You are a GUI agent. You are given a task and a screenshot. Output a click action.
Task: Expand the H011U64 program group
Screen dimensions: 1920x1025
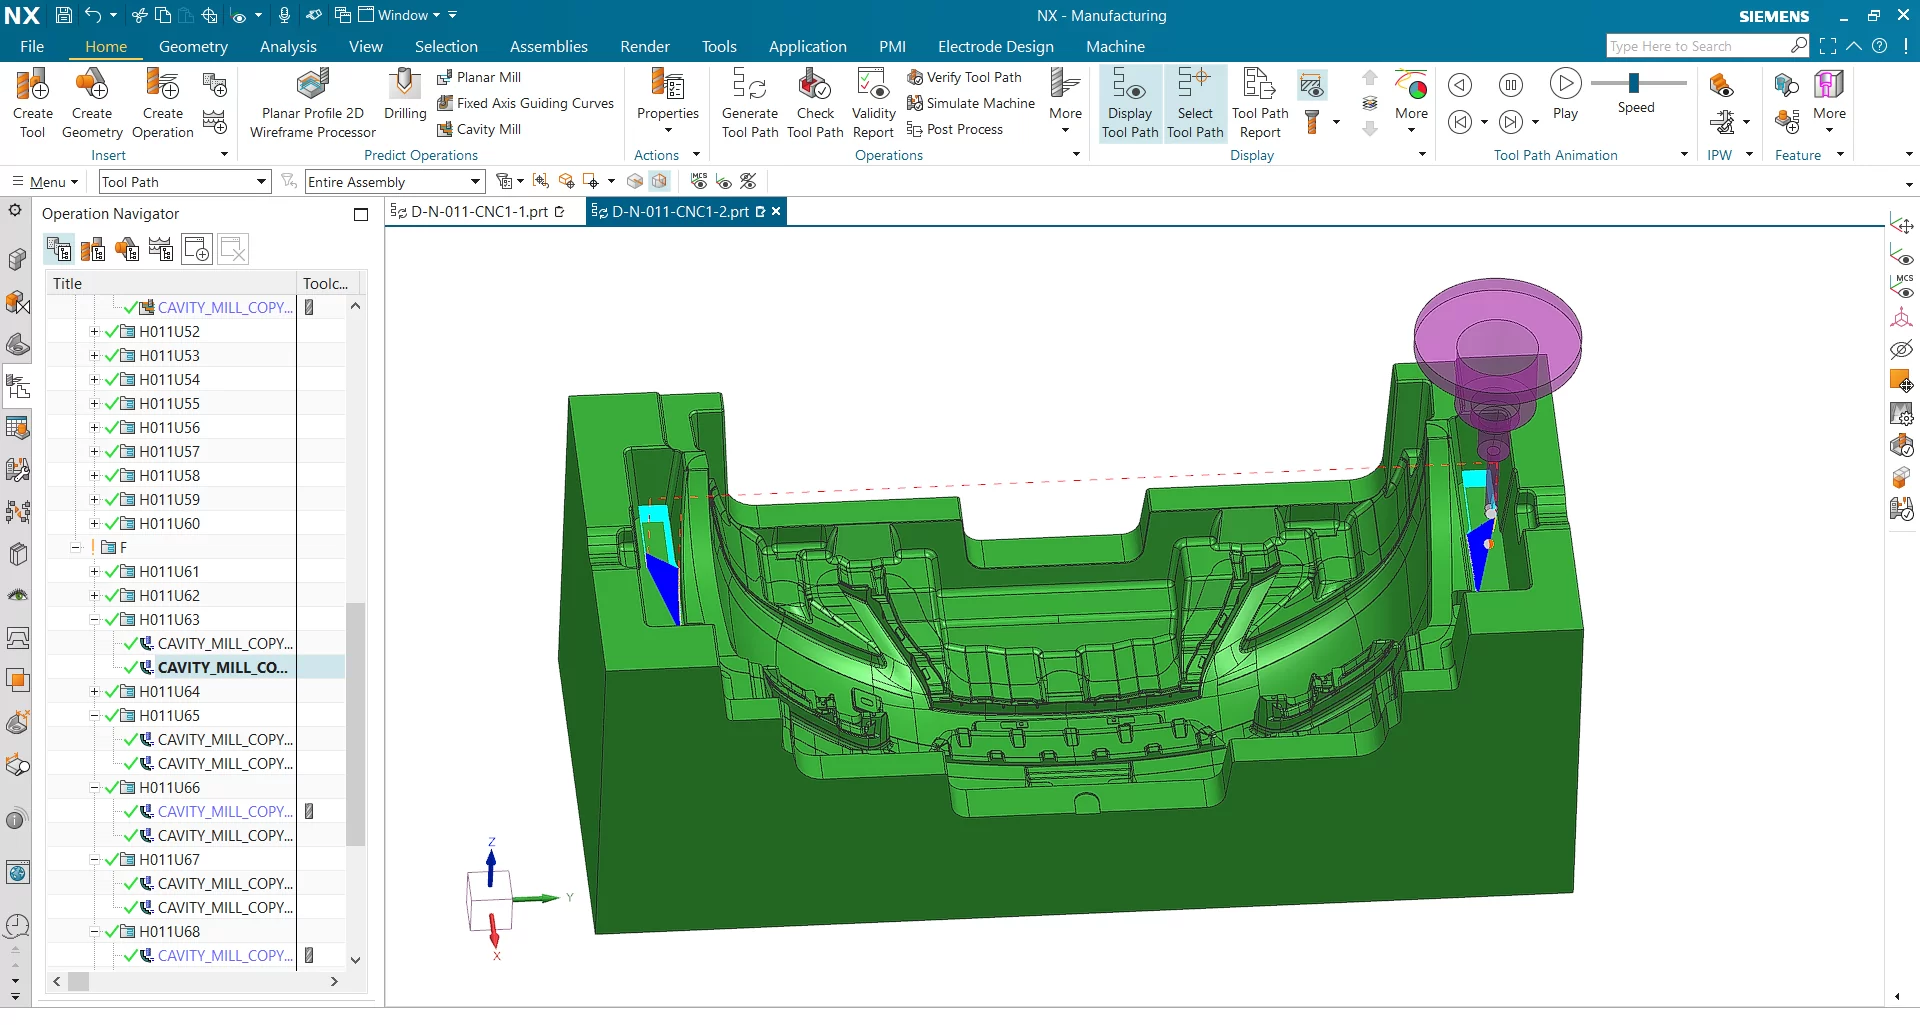[x=95, y=691]
